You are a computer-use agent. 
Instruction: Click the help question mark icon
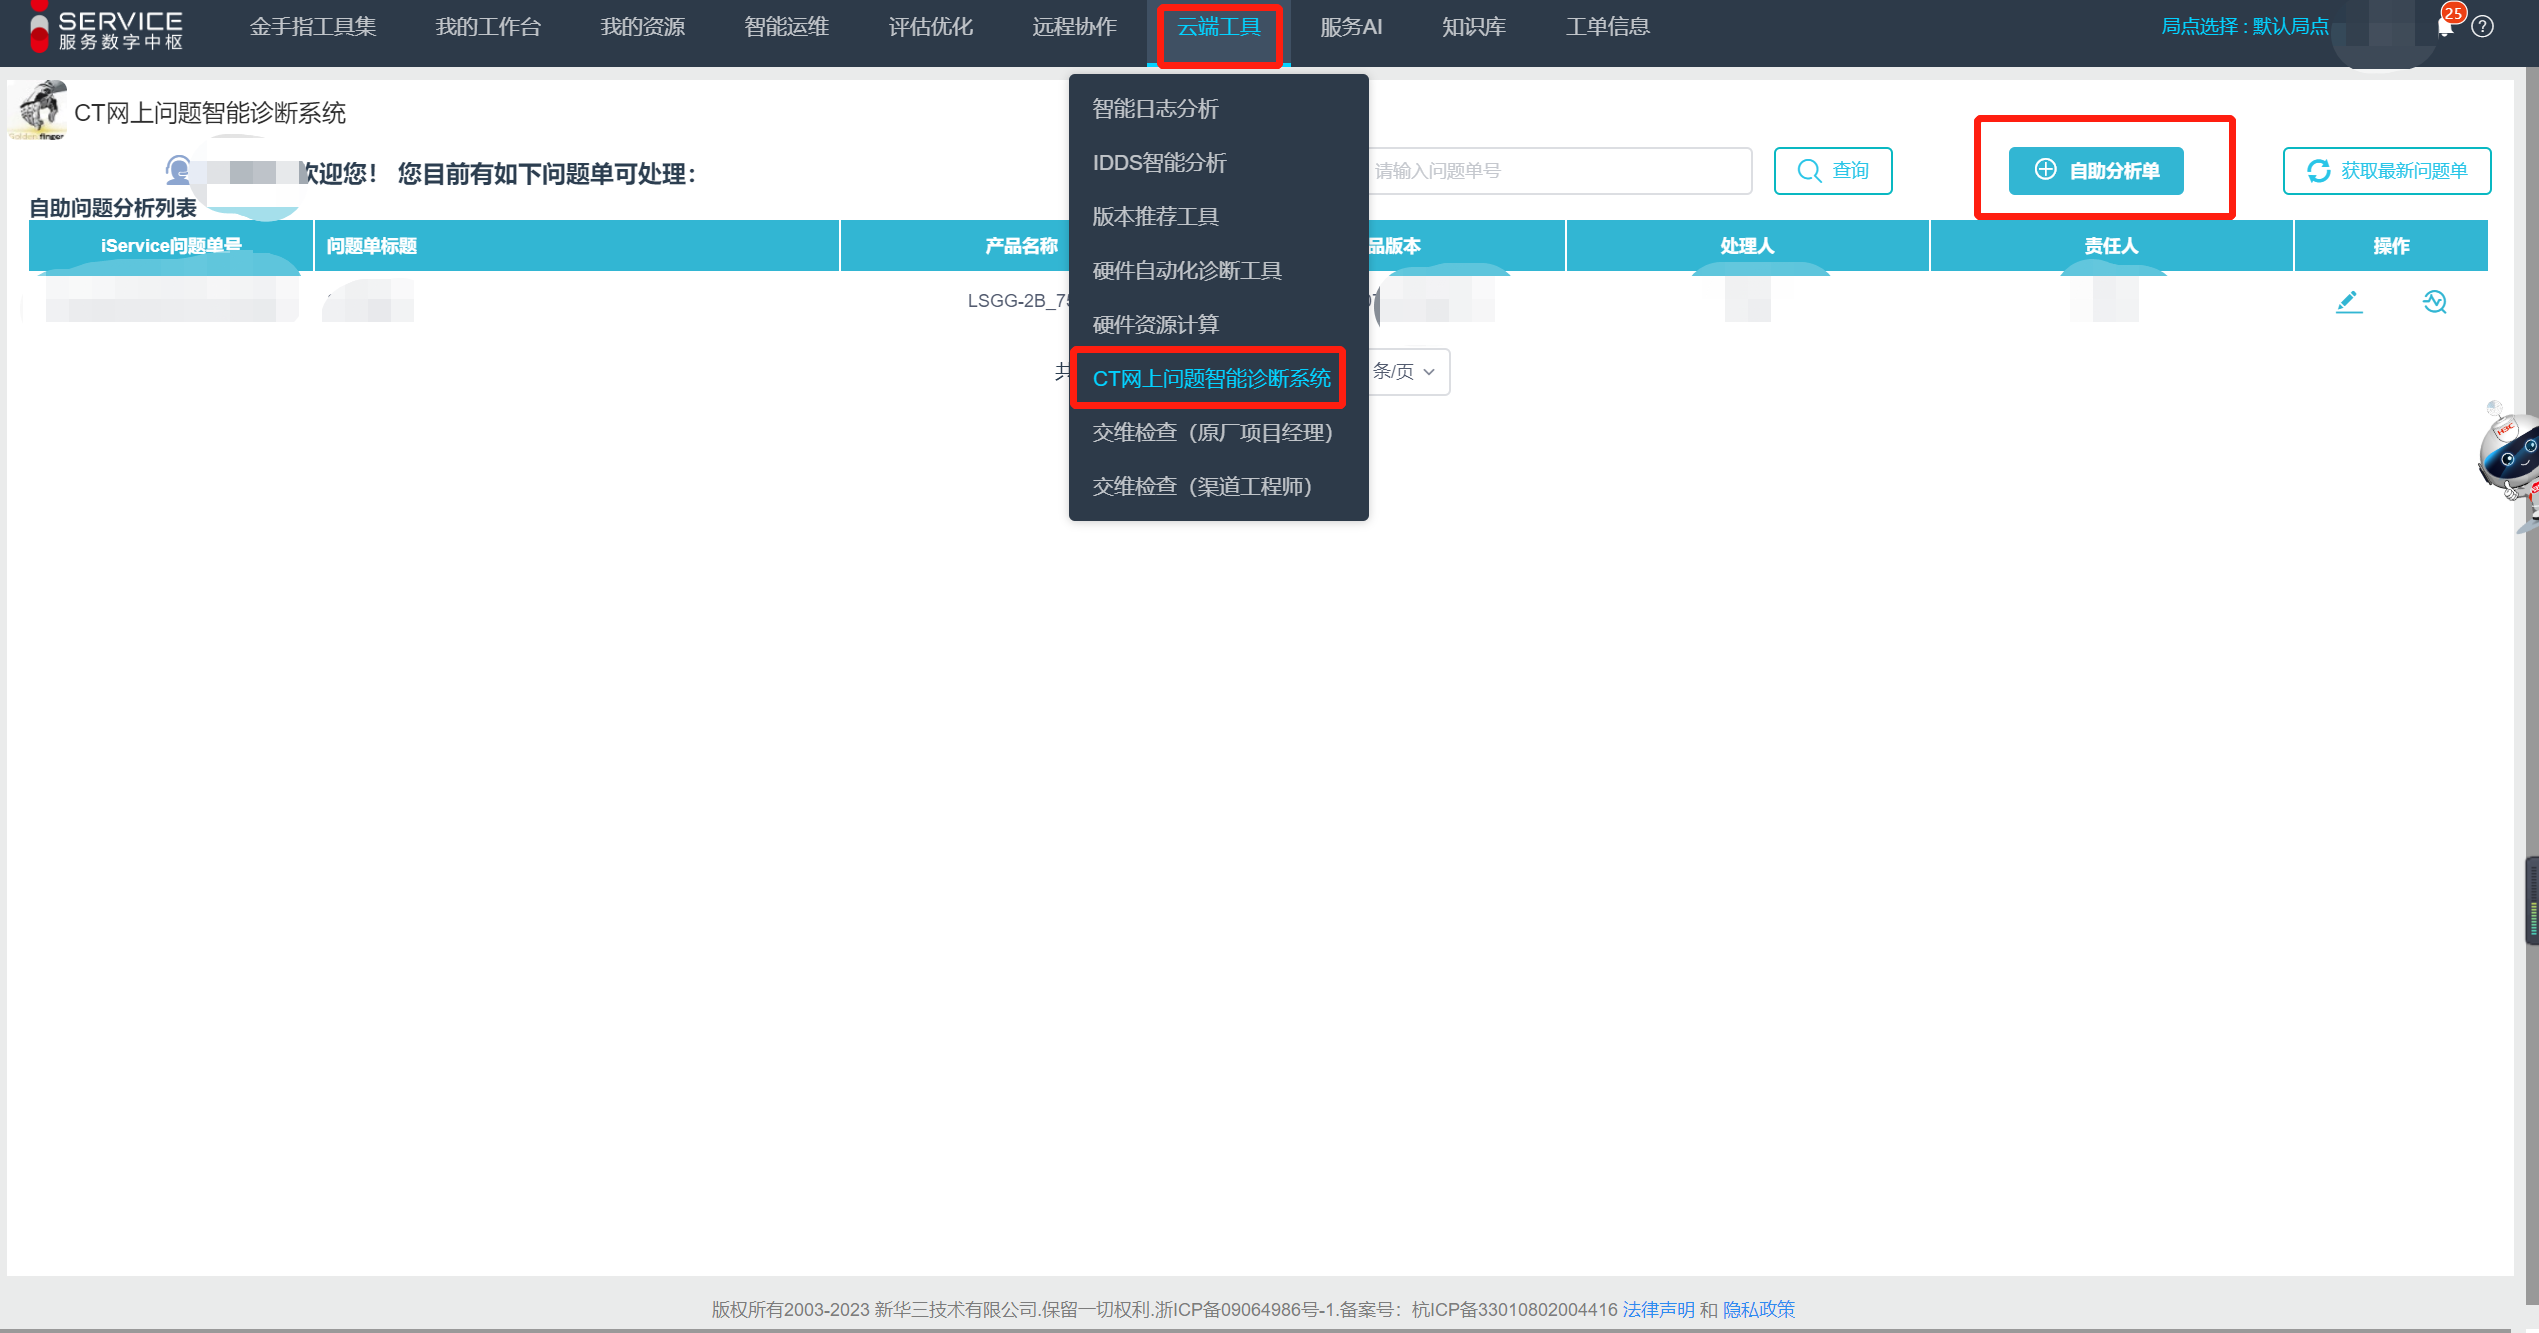click(2482, 27)
